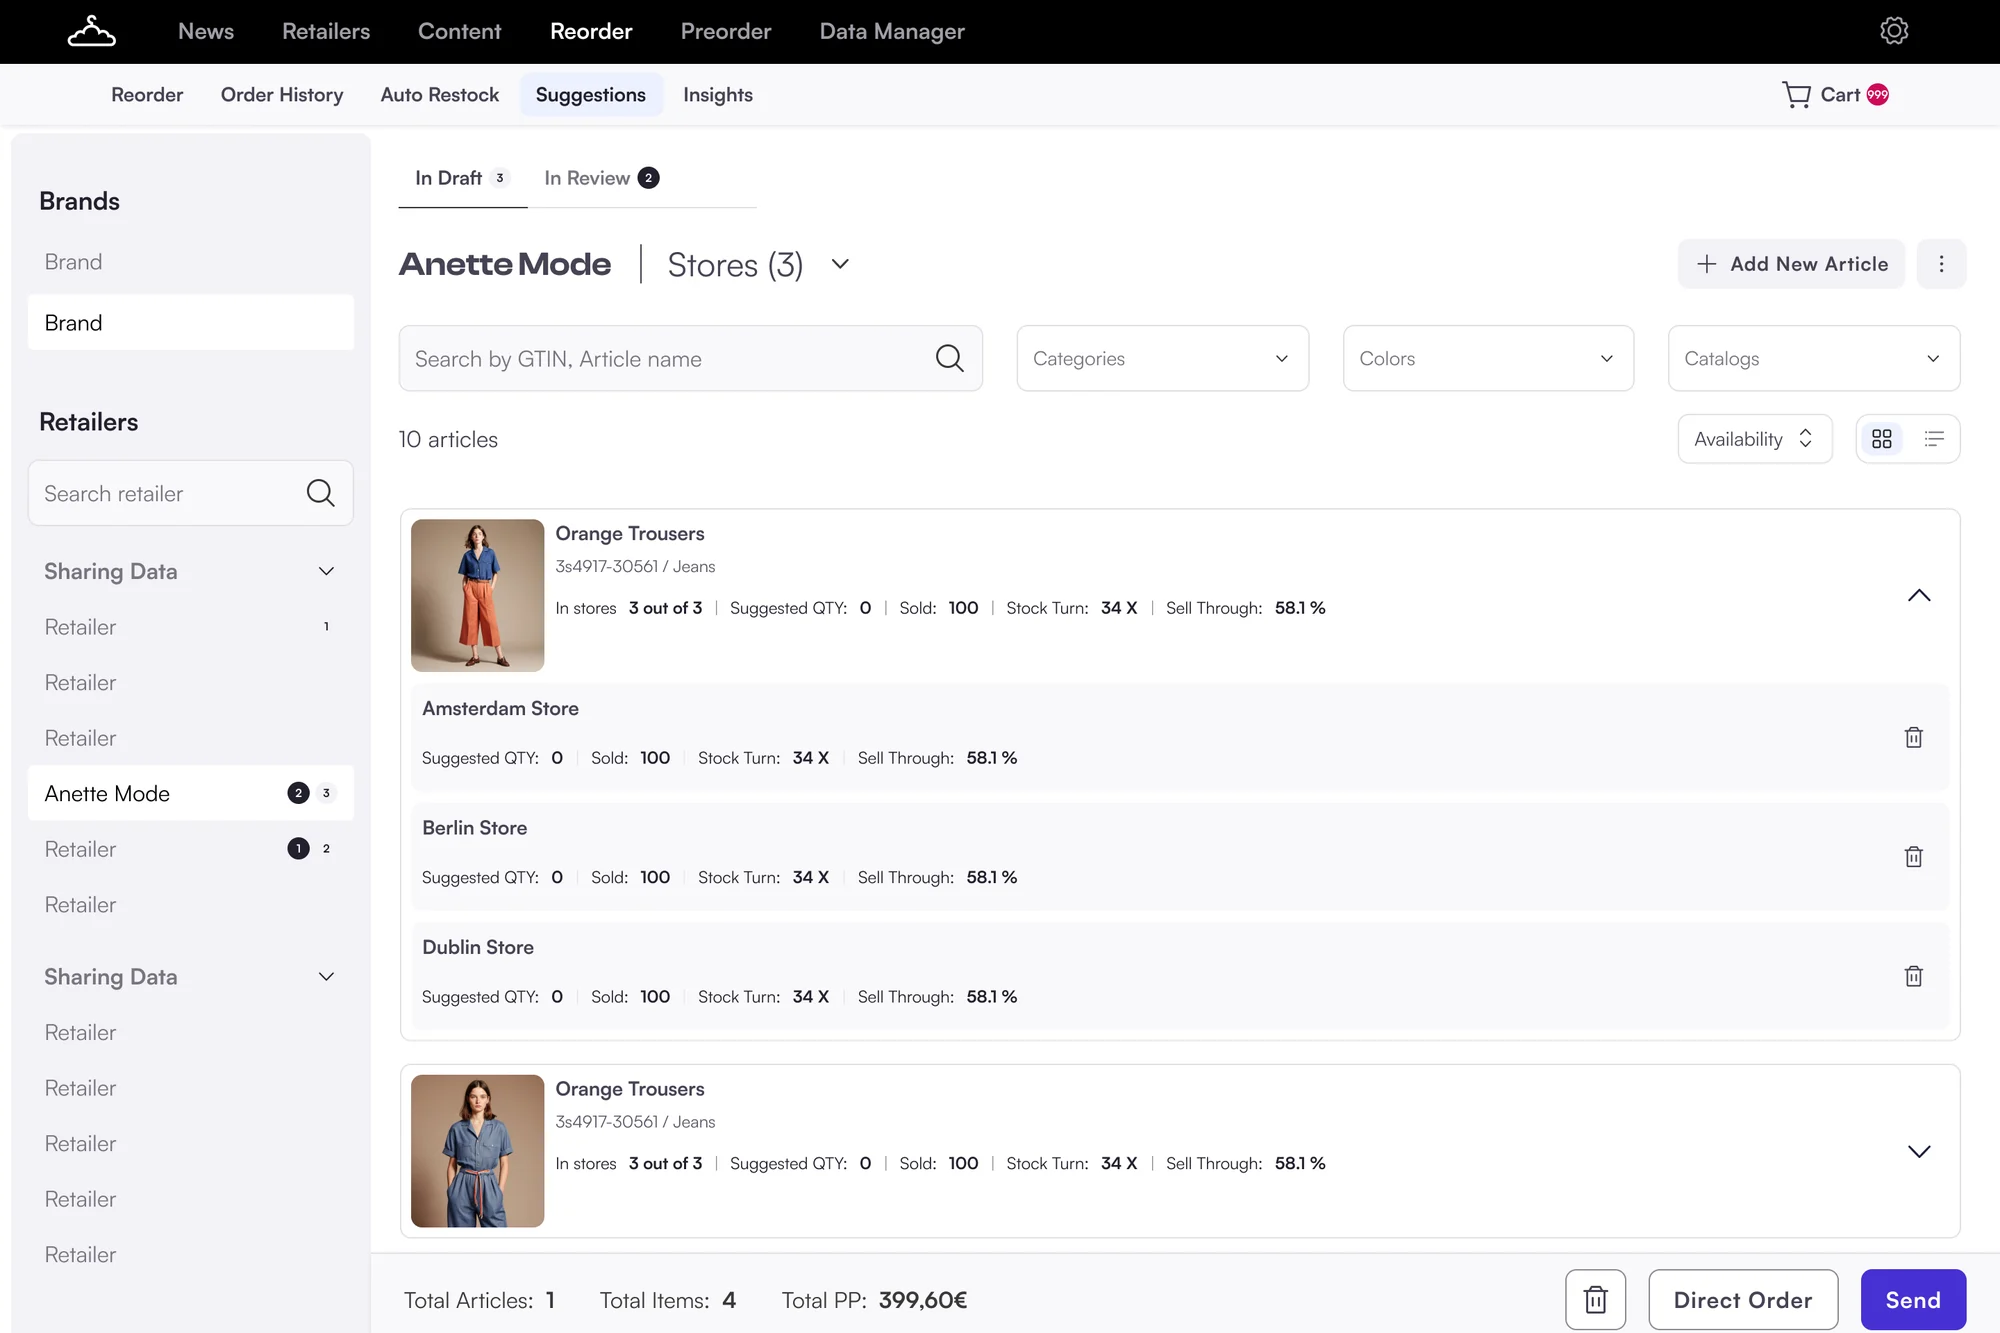The width and height of the screenshot is (2000, 1333).
Task: Click the article search magnifier icon
Action: pyautogui.click(x=949, y=358)
